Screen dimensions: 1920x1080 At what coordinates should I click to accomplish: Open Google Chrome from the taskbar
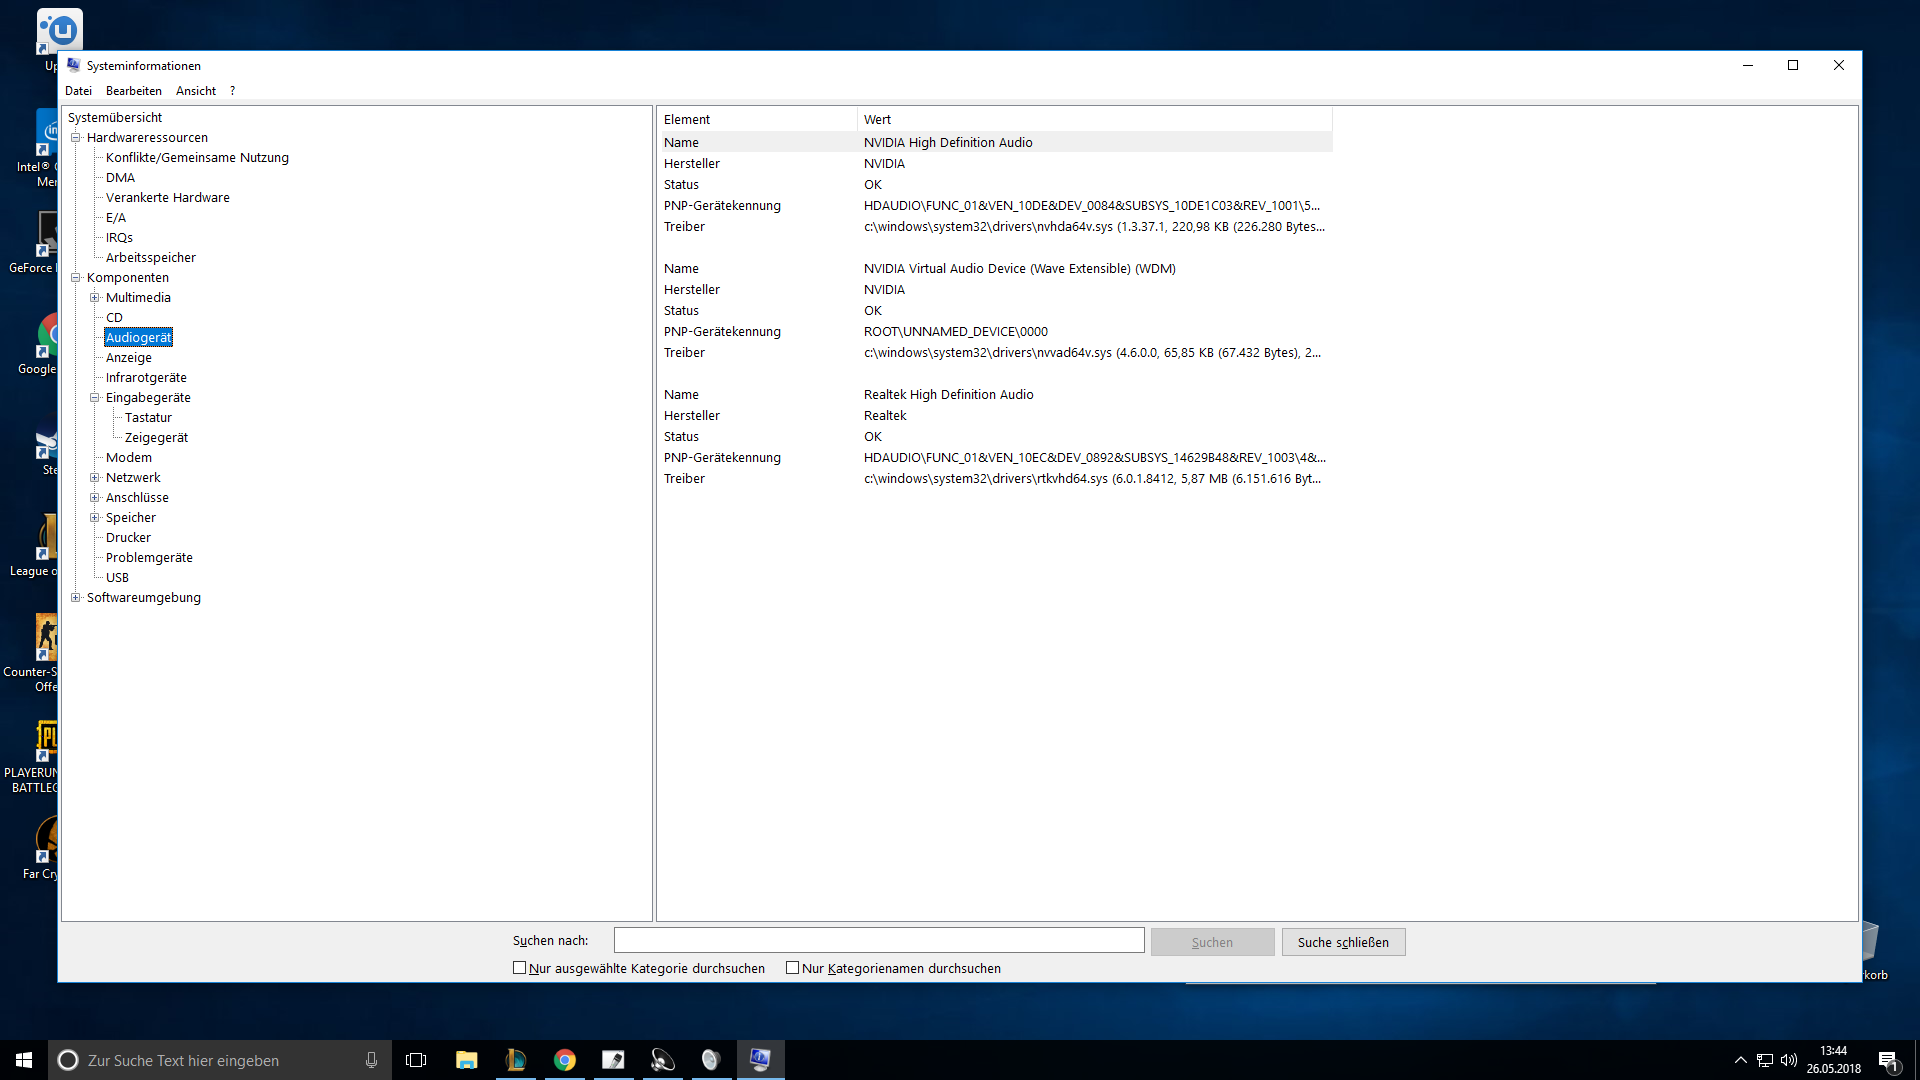tap(565, 1060)
